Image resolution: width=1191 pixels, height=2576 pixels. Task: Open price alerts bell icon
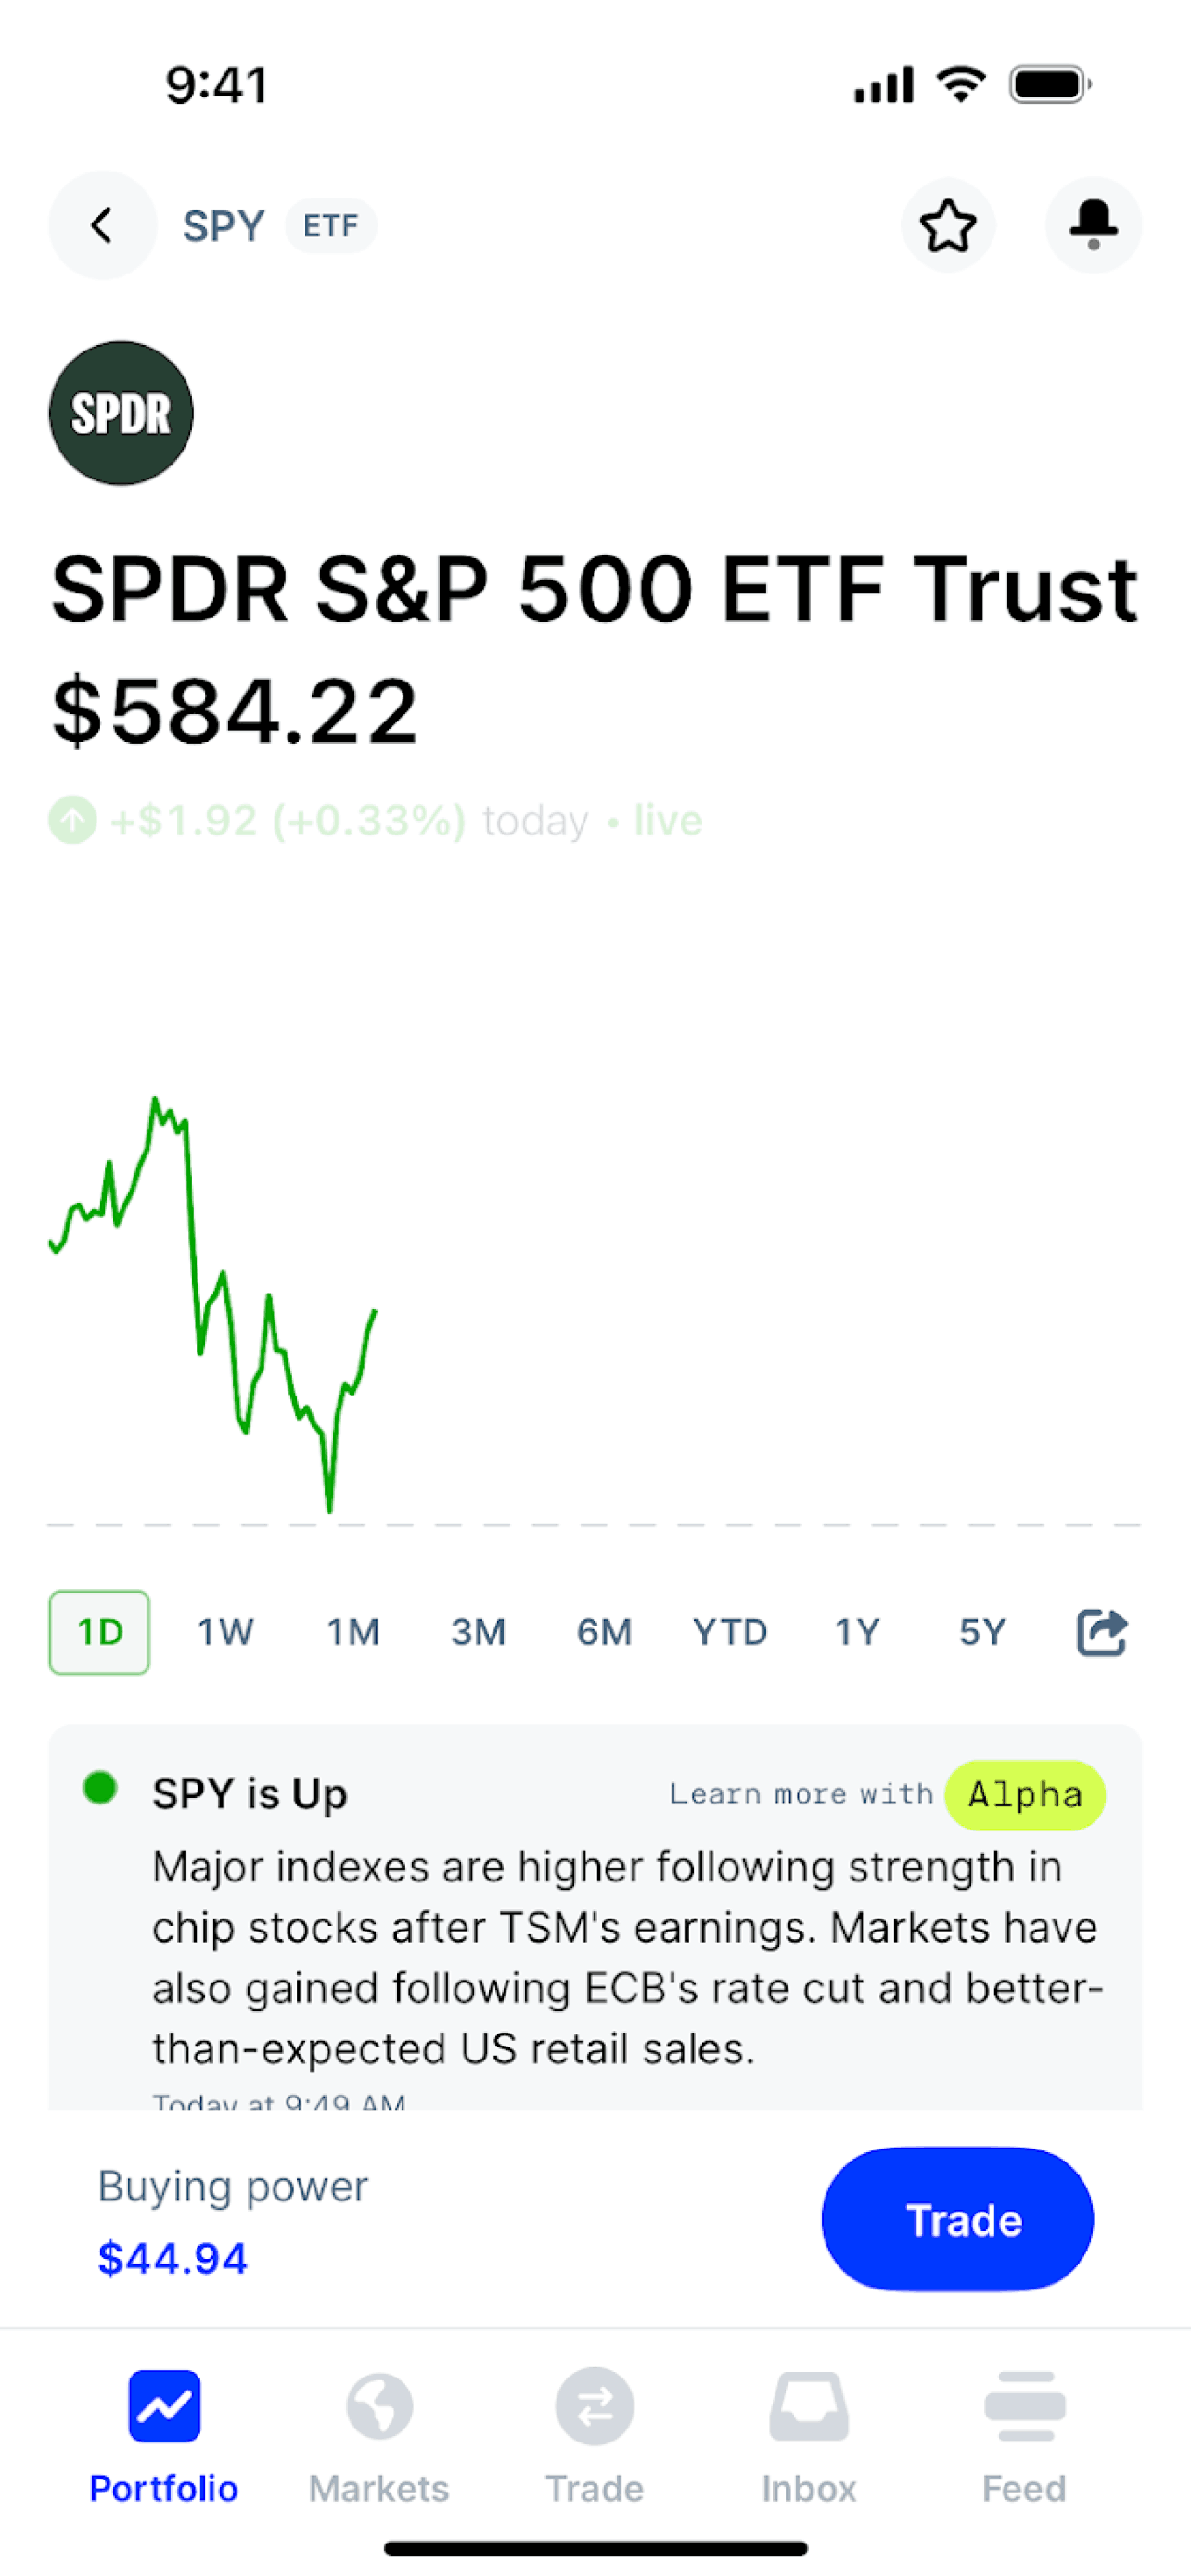pos(1093,225)
